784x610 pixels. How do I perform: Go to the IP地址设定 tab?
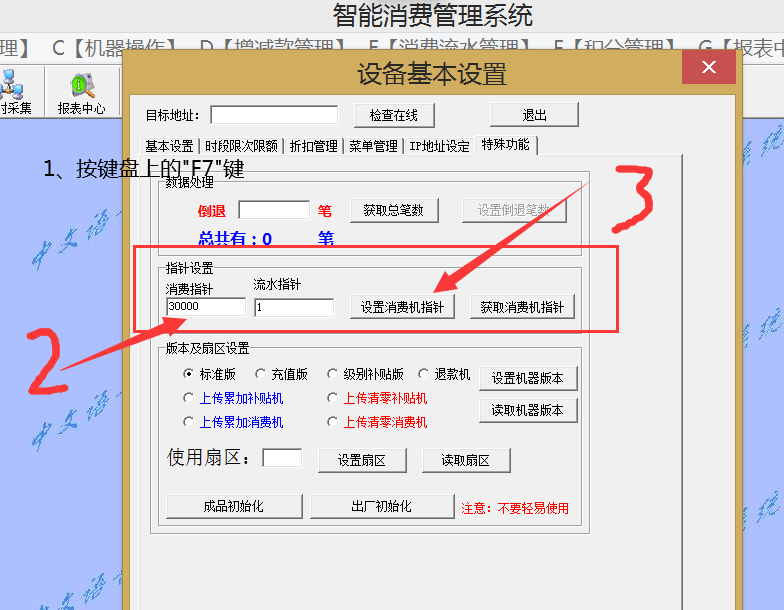pos(439,146)
